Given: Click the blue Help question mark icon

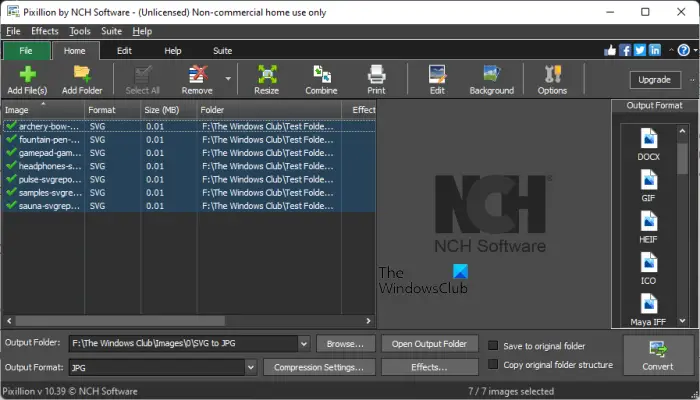Looking at the screenshot, I should click(683, 50).
